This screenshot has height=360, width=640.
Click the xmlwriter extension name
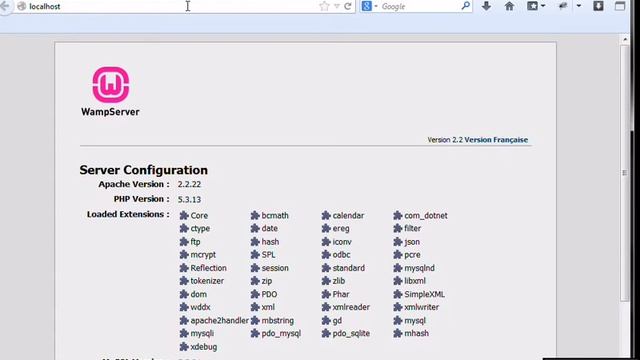pos(422,307)
